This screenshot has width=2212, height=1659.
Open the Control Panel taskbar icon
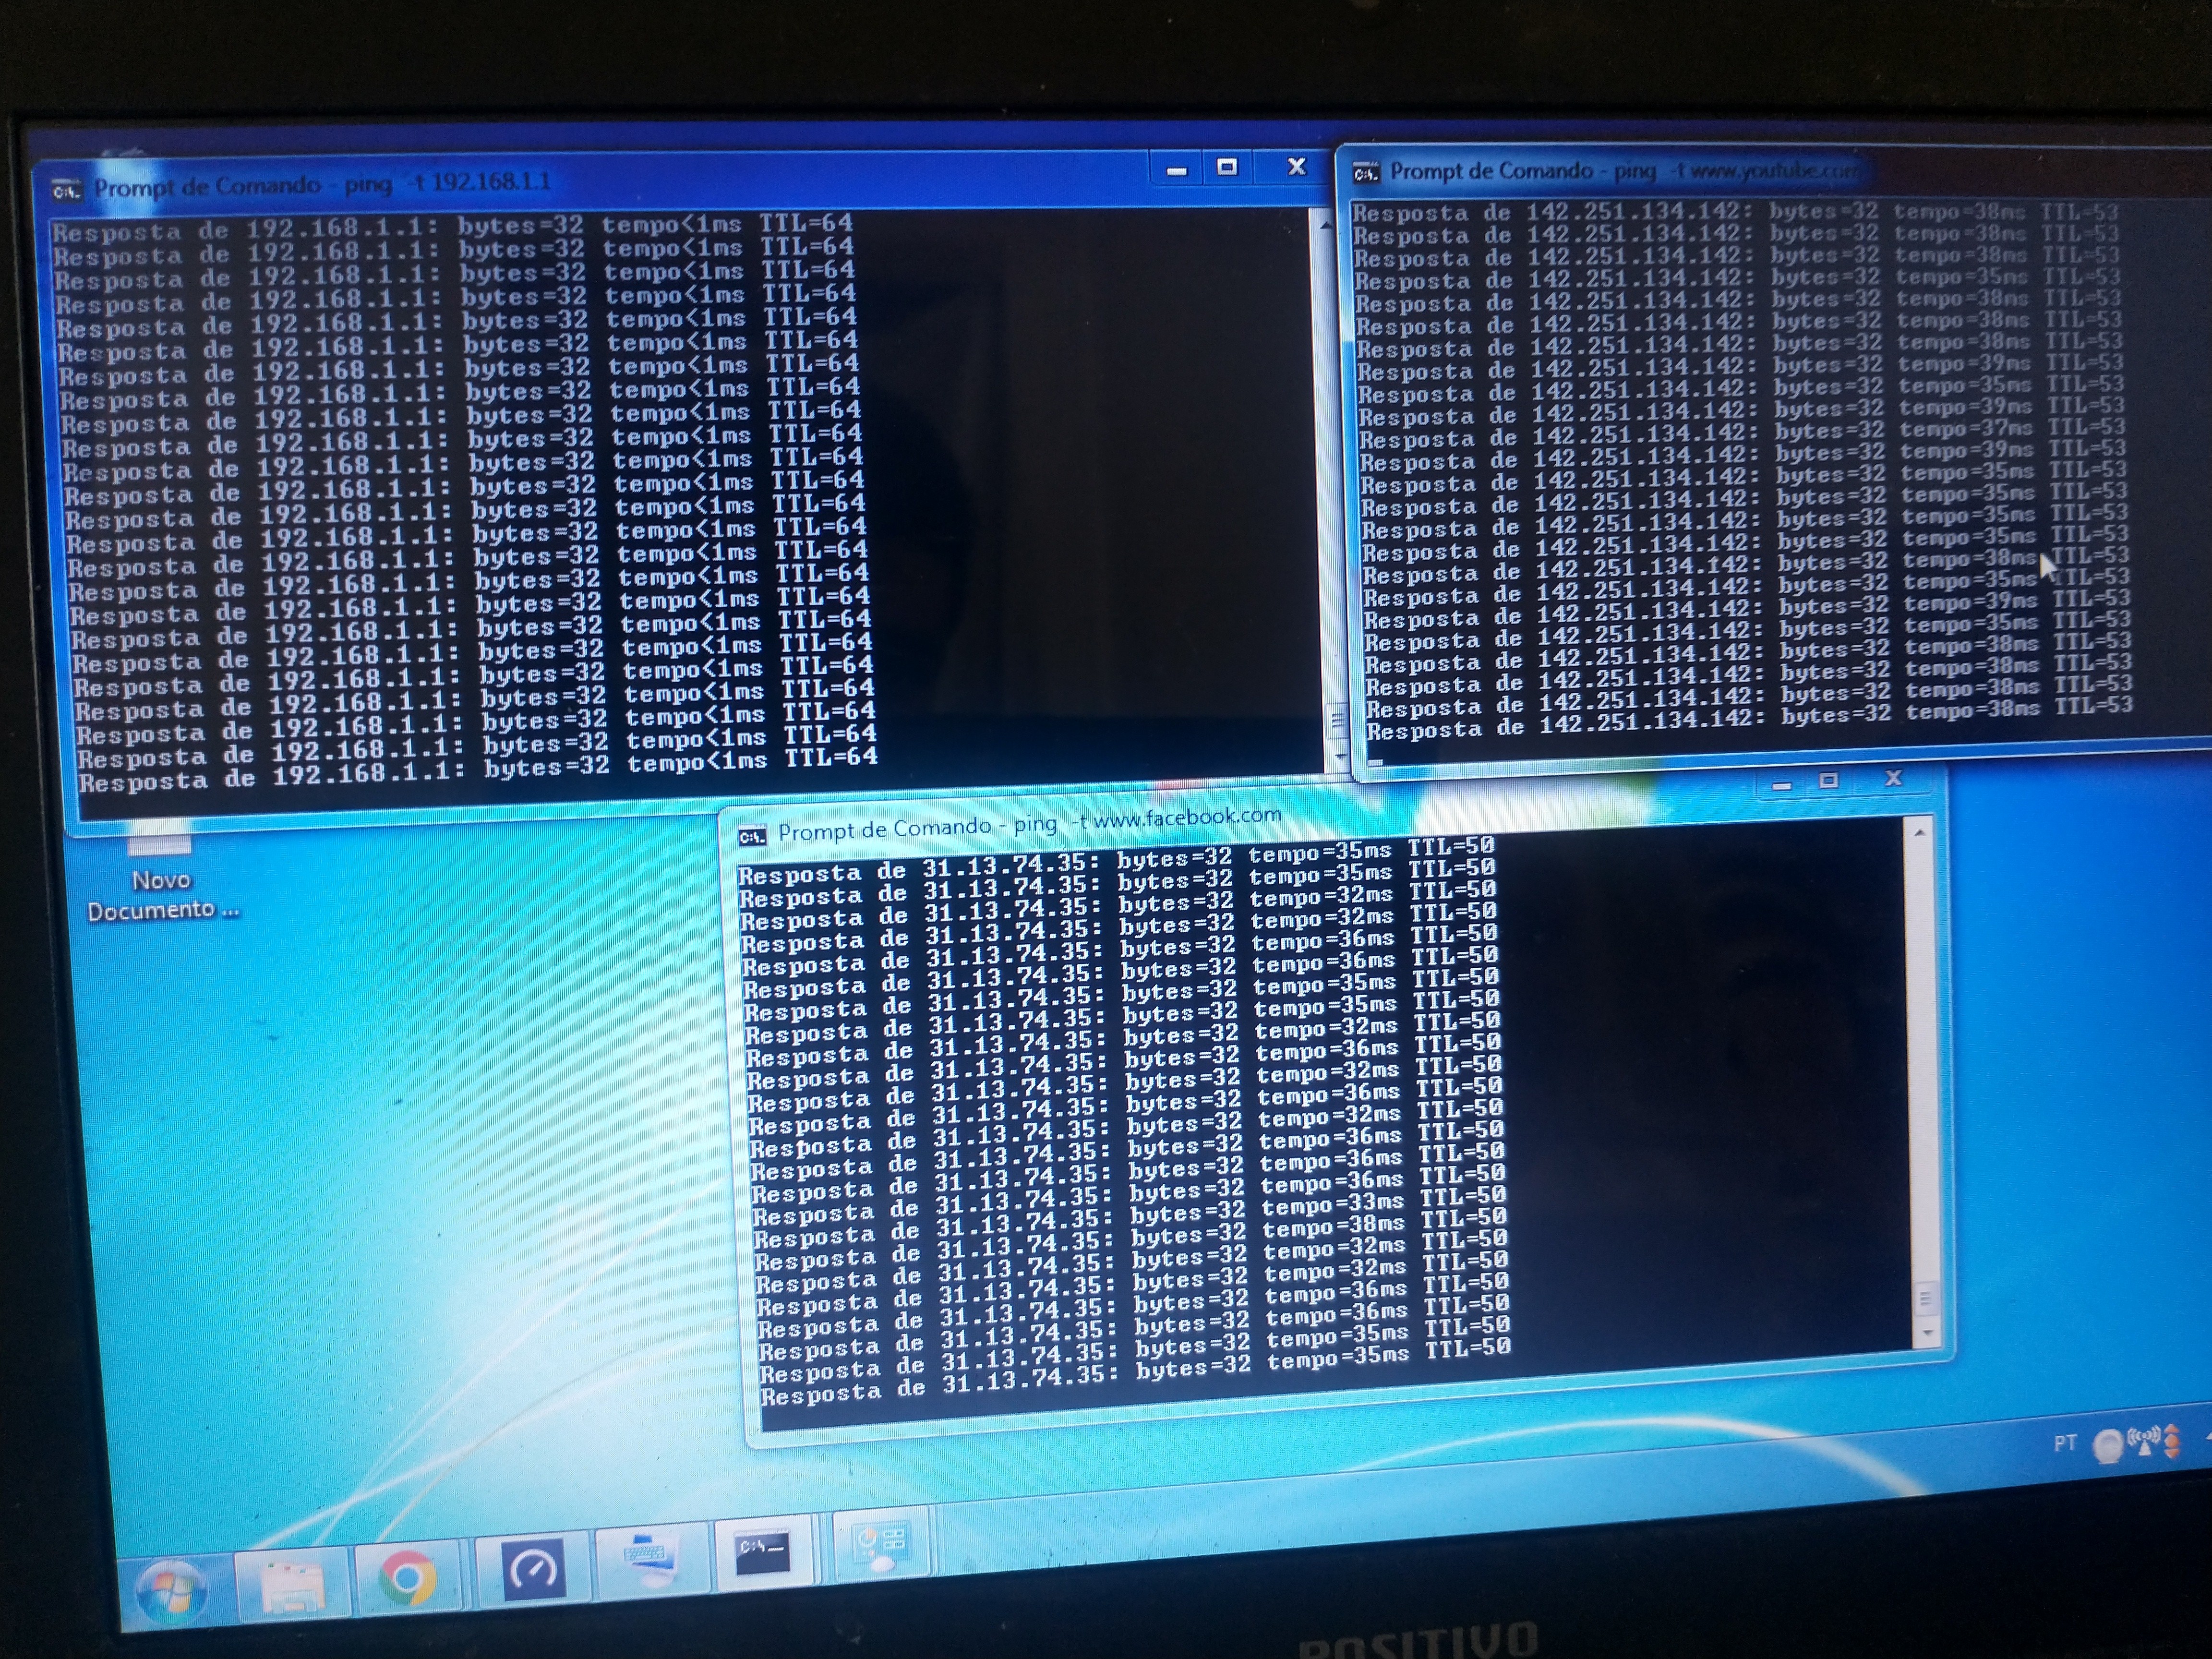coord(880,1545)
